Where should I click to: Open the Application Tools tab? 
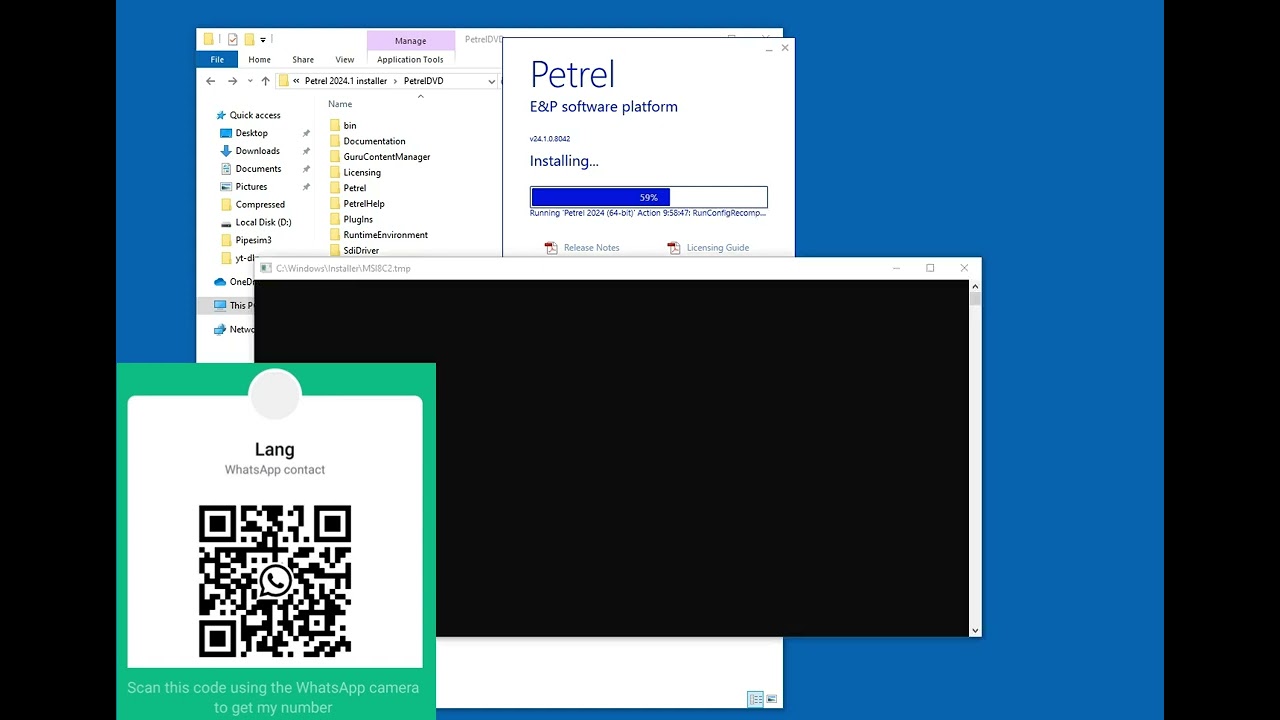click(x=410, y=59)
